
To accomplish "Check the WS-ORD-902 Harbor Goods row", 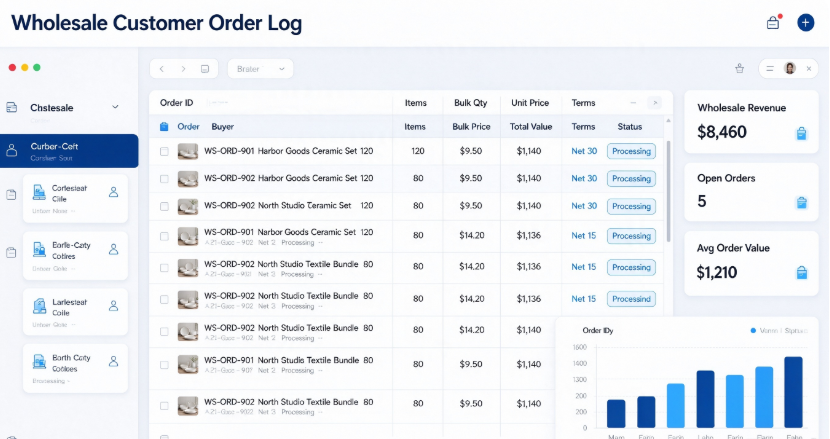I will [164, 179].
